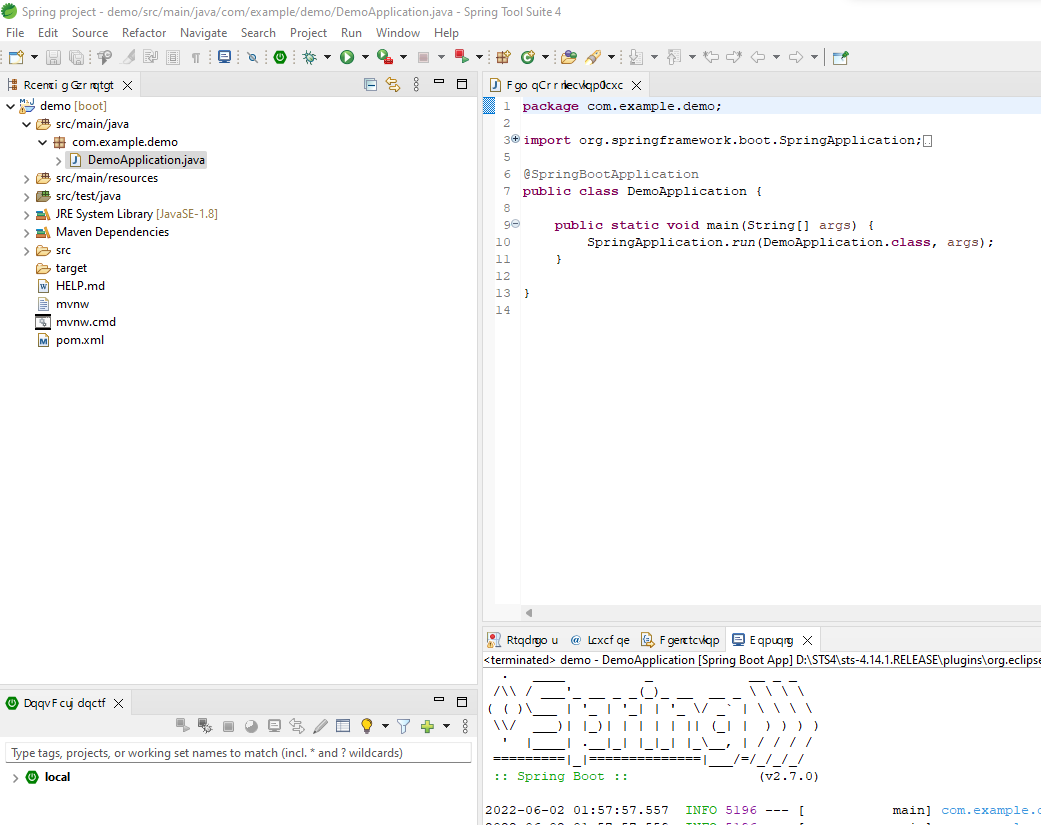
Task: Toggle Link with Editor in Package Explorer
Action: [x=393, y=85]
